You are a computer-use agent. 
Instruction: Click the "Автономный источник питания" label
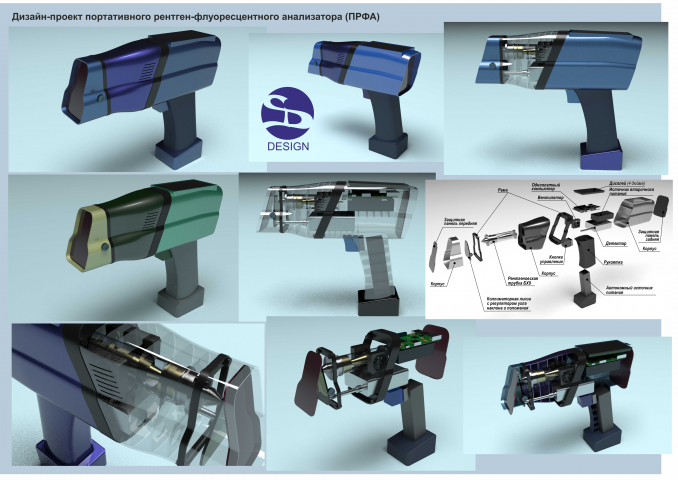[629, 290]
